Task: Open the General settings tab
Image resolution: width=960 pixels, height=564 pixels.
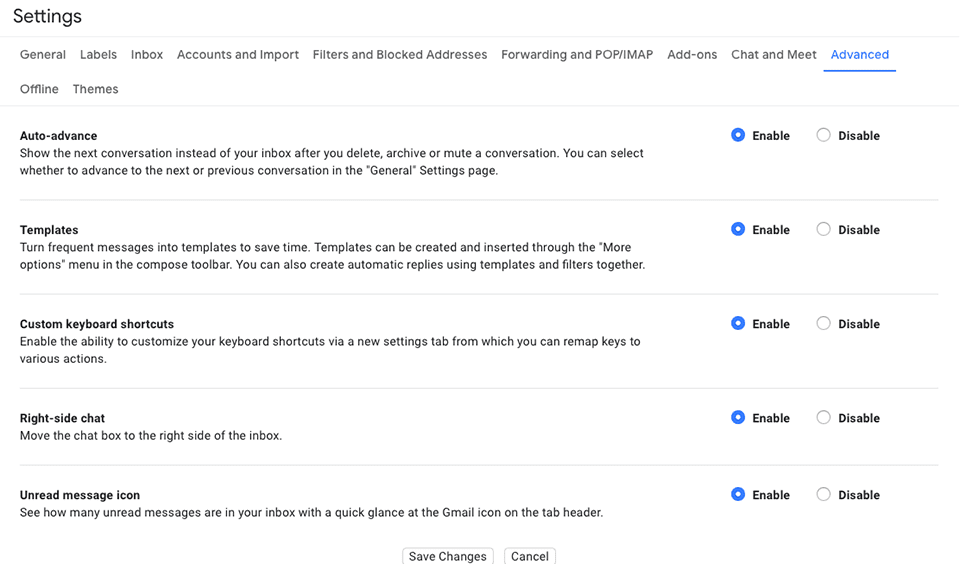Action: 43,55
